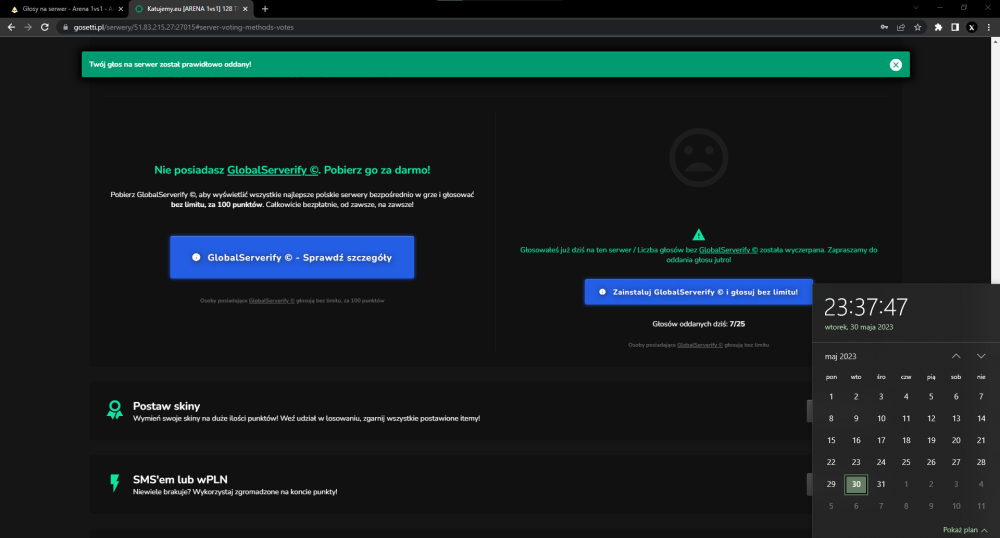1000x538 pixels.
Task: Select day 24 in the May calendar
Action: [x=881, y=462]
